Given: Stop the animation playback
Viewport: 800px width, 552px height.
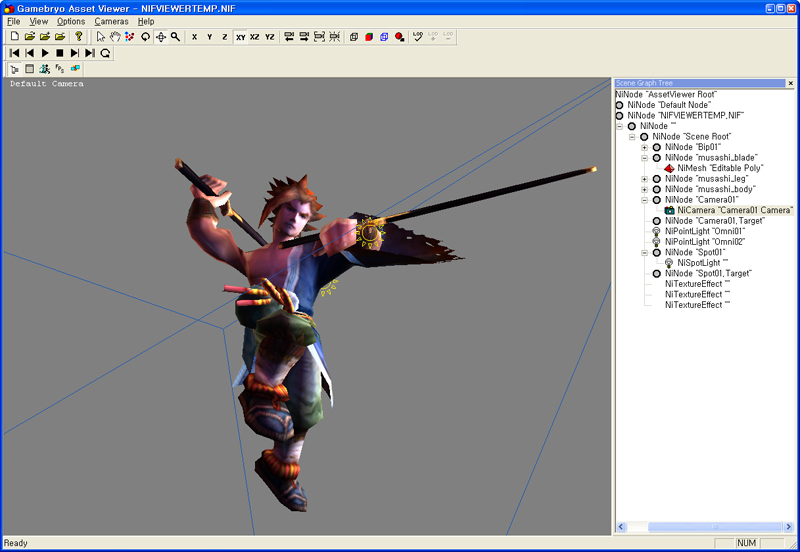Looking at the screenshot, I should click(60, 53).
